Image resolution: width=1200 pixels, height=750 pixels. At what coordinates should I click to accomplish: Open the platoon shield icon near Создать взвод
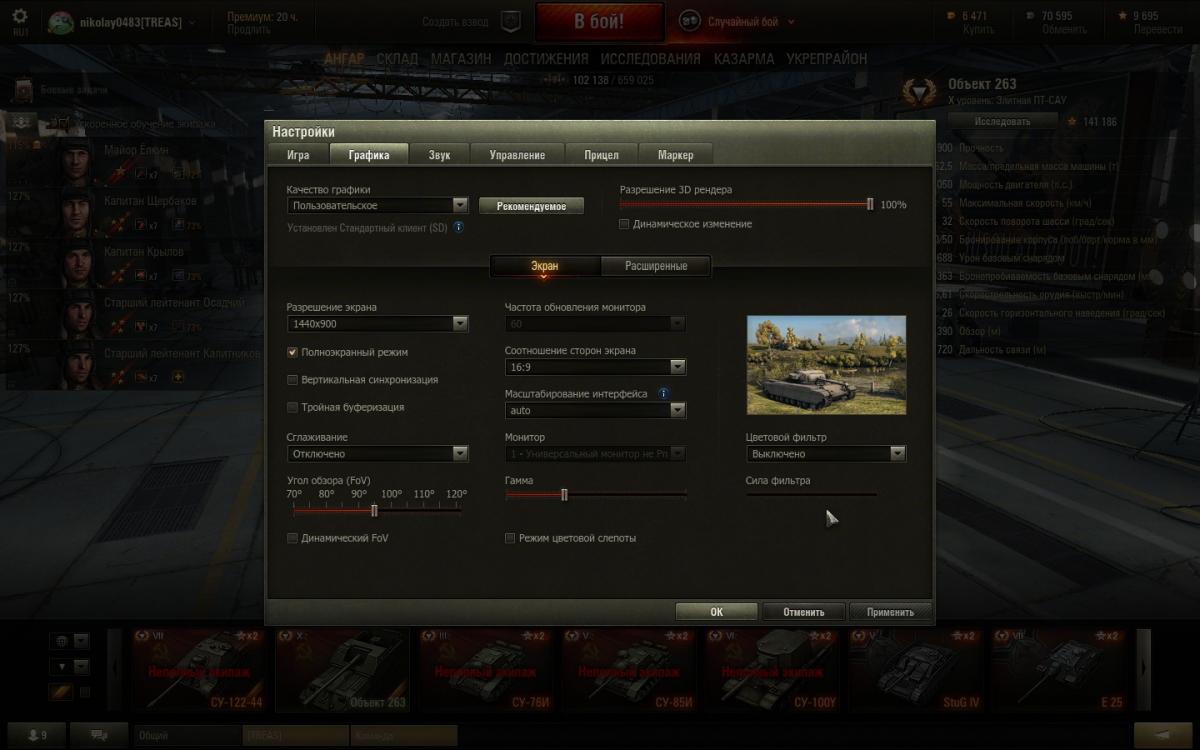[510, 21]
